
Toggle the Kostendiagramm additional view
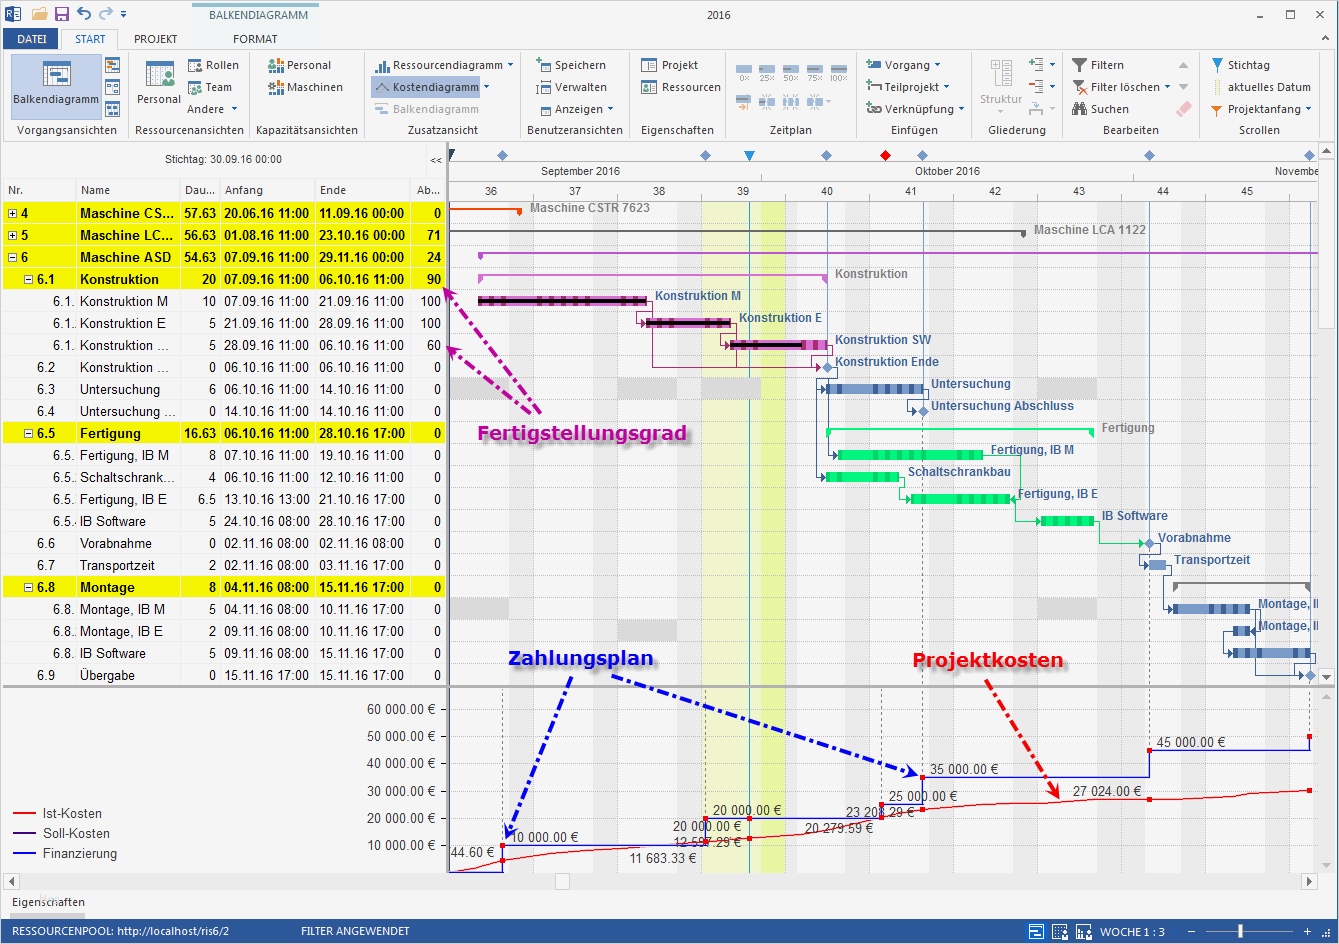[426, 87]
